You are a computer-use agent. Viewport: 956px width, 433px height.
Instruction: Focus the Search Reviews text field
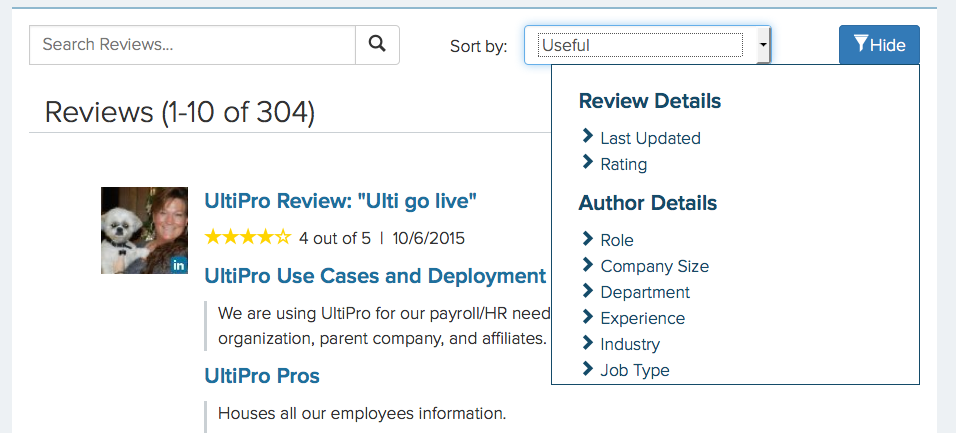(x=192, y=45)
